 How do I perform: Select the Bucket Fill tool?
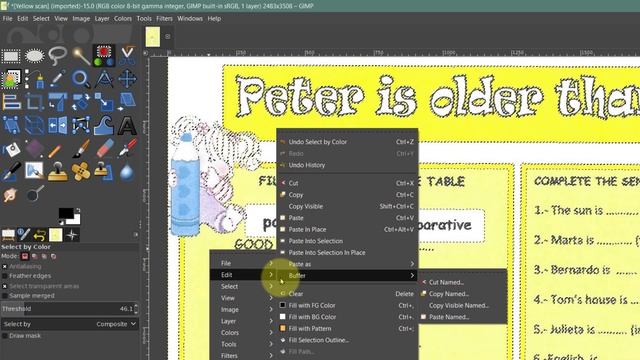click(x=11, y=149)
